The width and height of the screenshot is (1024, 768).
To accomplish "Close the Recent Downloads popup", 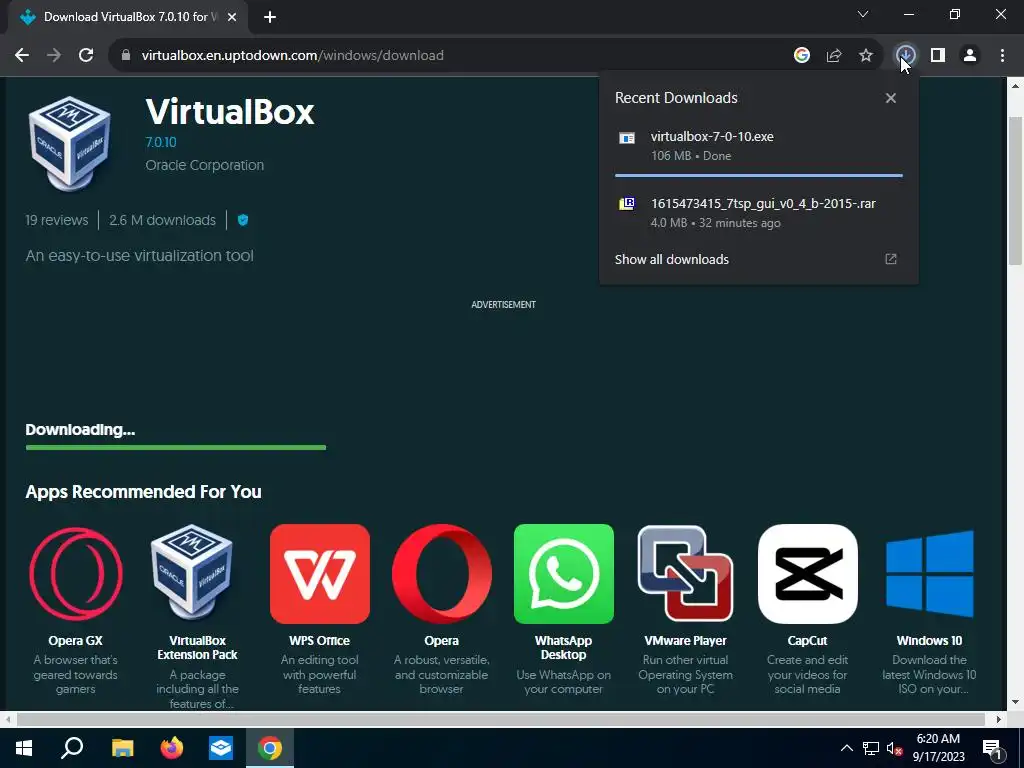I will click(891, 98).
